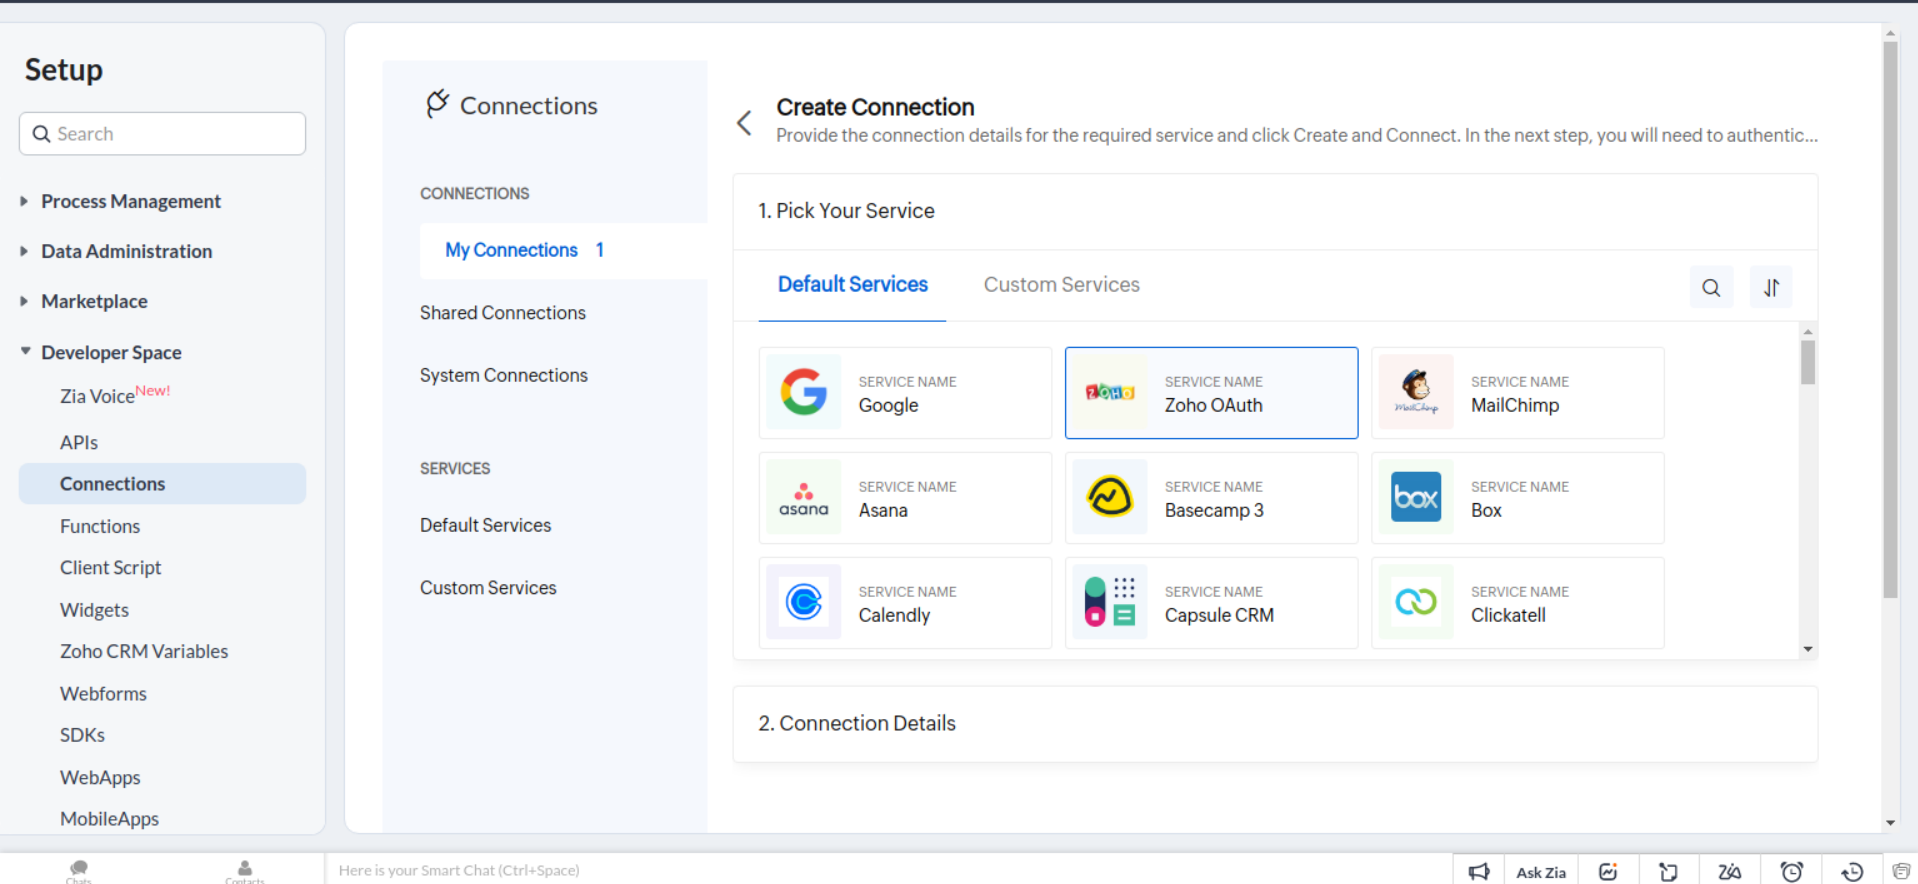Open APIs in Developer Space
This screenshot has height=884, width=1918.
[79, 442]
